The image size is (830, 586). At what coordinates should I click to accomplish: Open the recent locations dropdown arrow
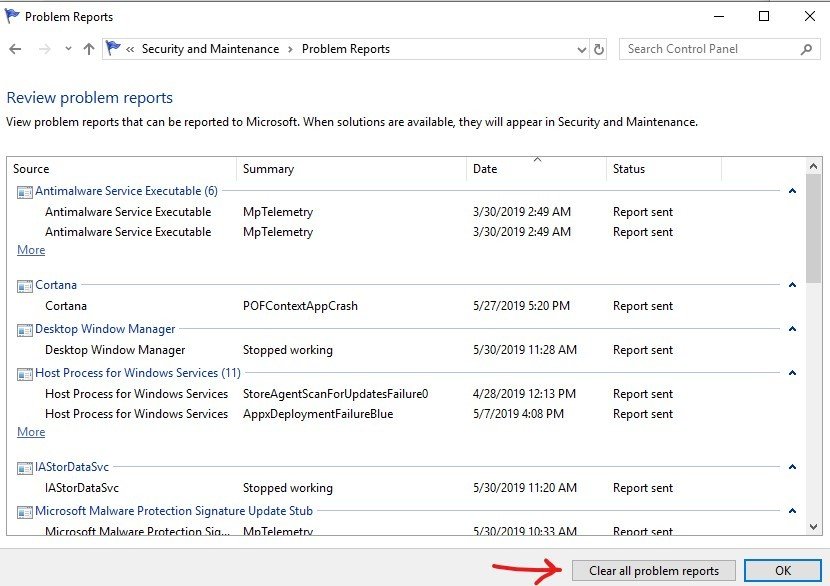[x=68, y=49]
